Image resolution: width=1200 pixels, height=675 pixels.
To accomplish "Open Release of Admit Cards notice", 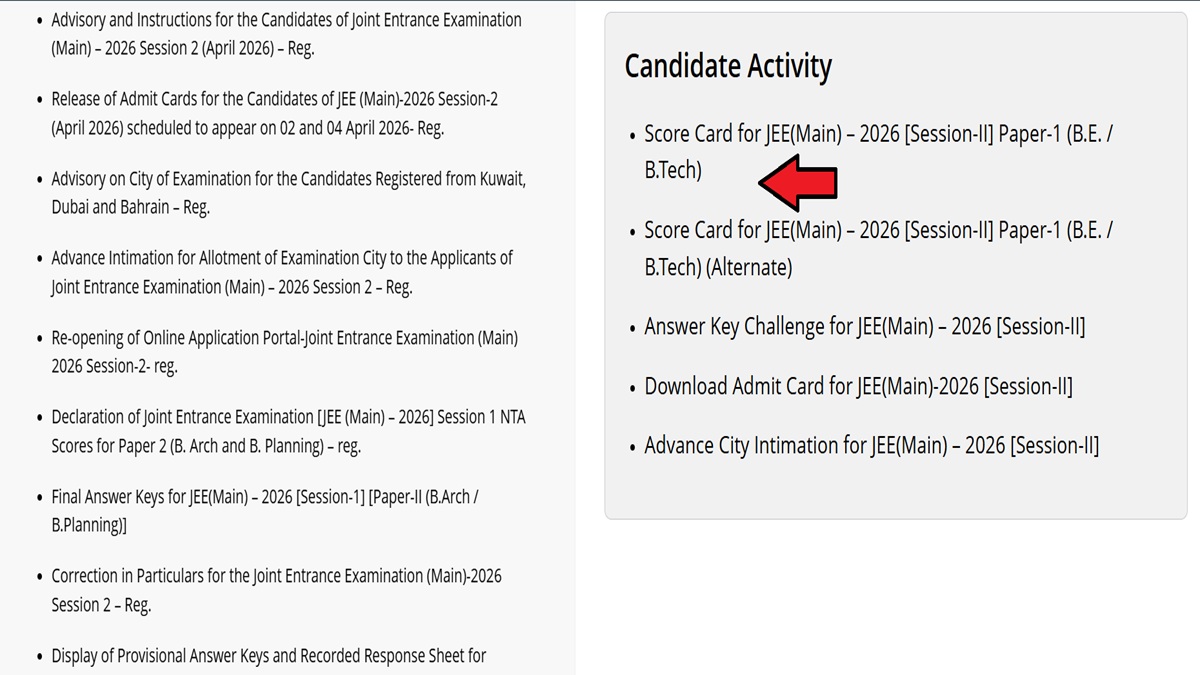I will coord(274,99).
